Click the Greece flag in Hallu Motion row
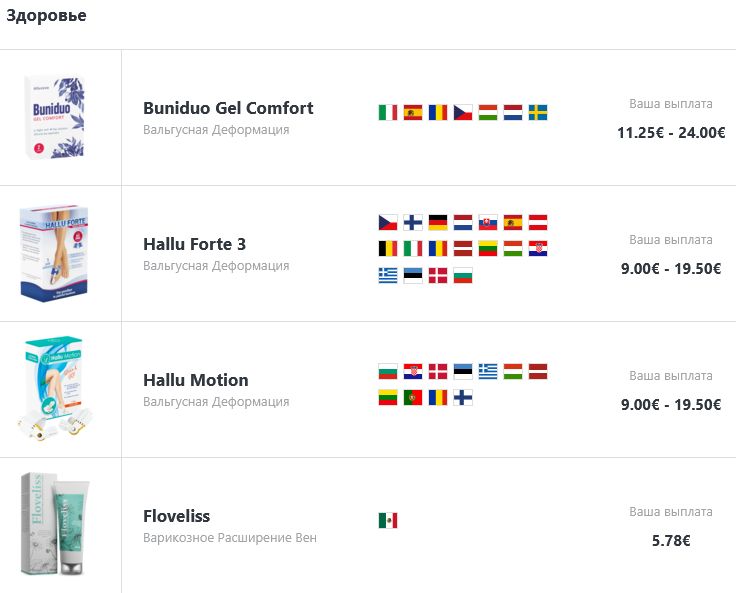This screenshot has width=736, height=593. 488,372
